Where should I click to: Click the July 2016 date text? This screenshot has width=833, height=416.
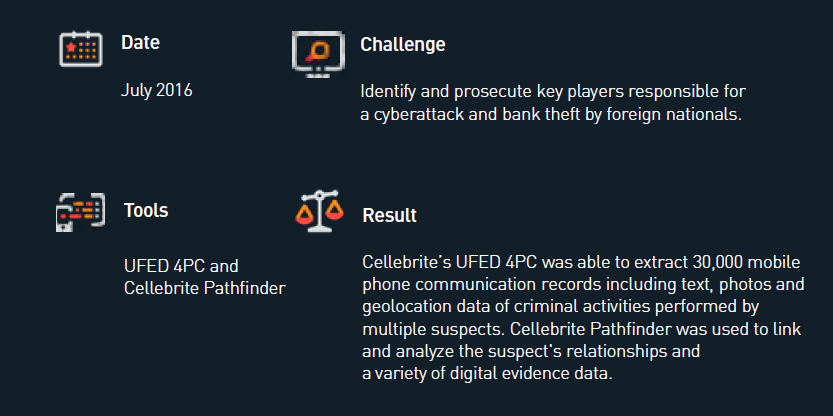tap(157, 90)
